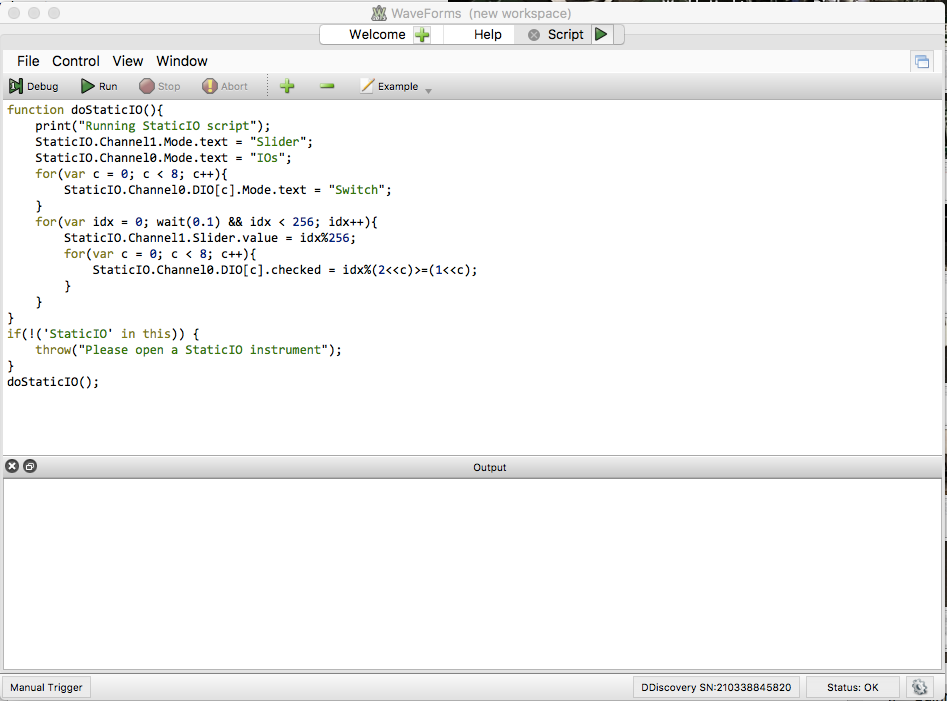This screenshot has height=701, width=947.
Task: Click the throw "Please open a StaticIO instrument" line
Action: 188,350
